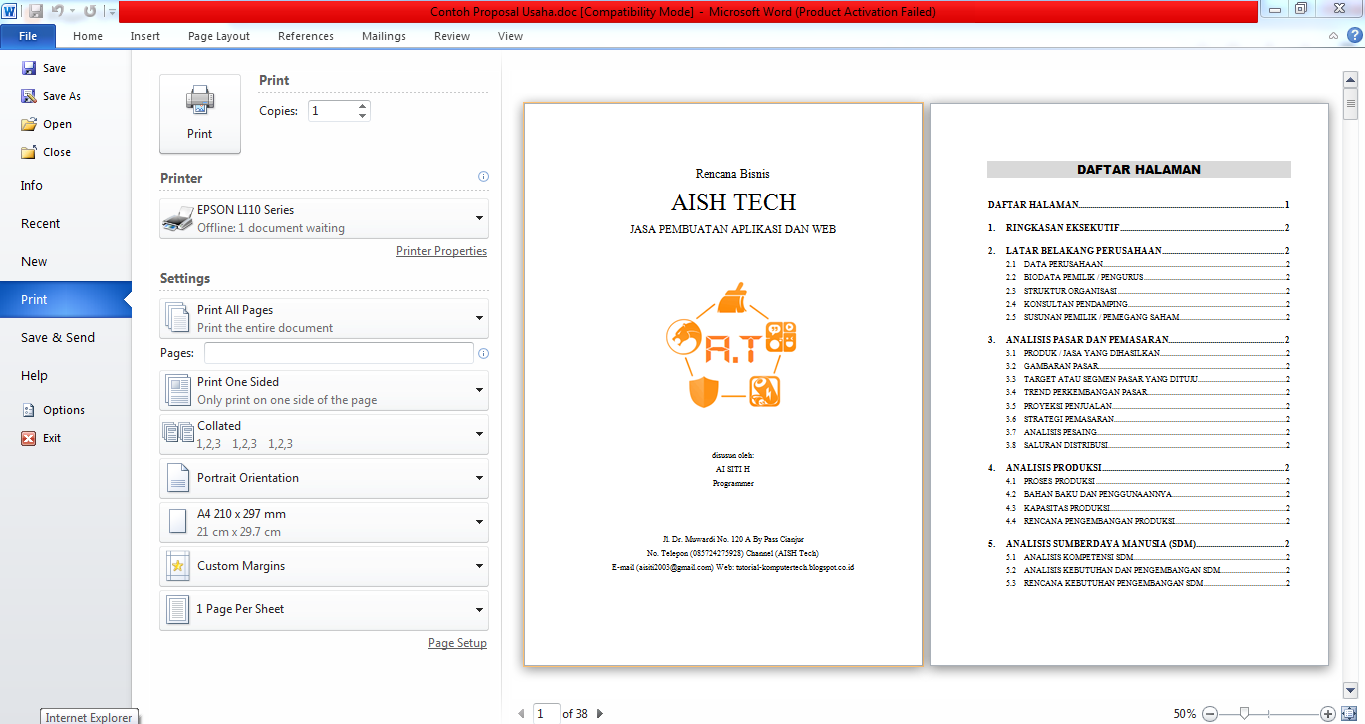
Task: Open the Mailings tab
Action: click(x=384, y=36)
